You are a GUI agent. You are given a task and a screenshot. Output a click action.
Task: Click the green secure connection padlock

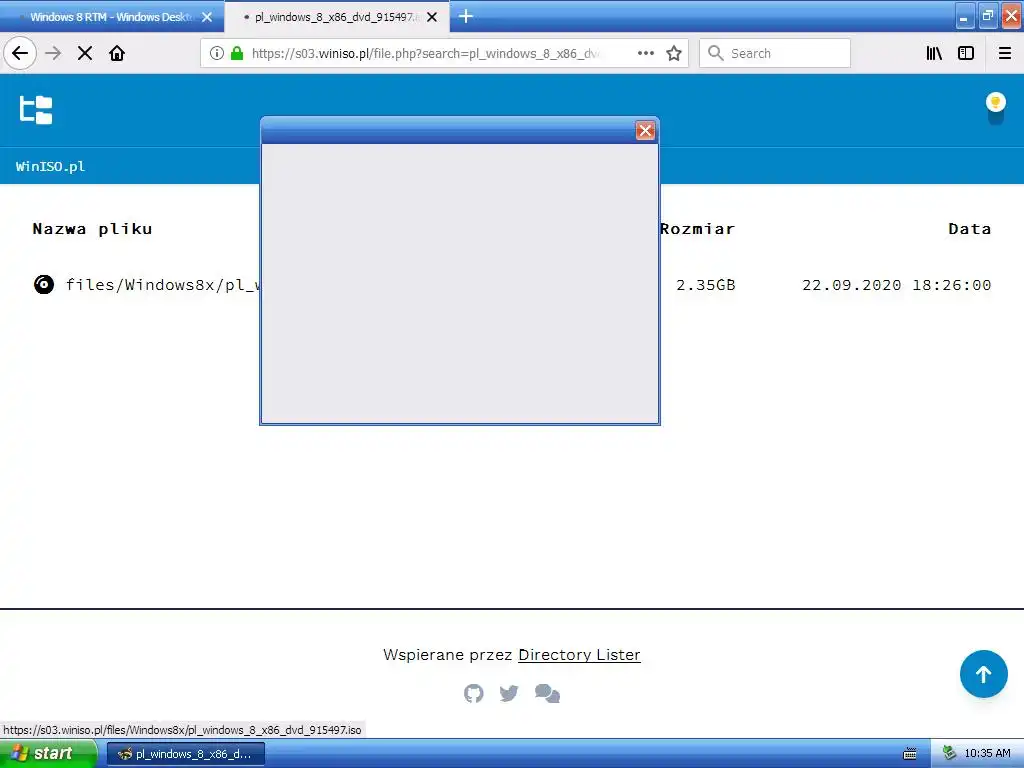[237, 53]
